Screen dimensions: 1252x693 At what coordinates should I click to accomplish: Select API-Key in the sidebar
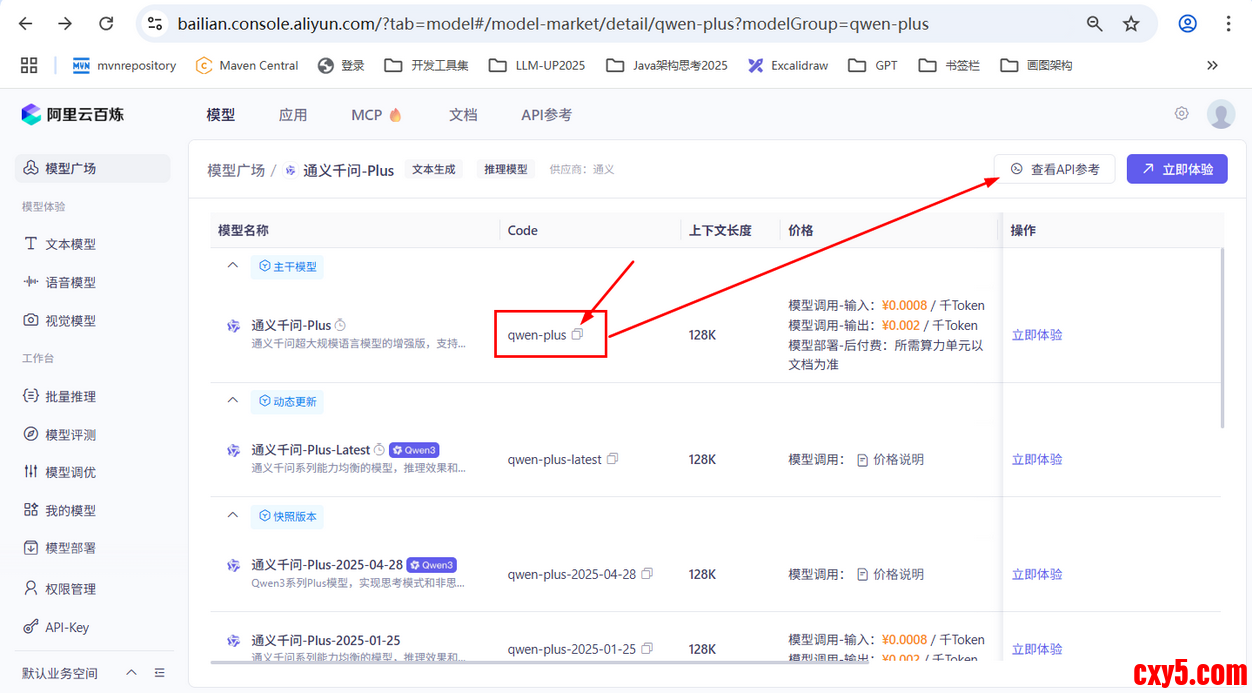point(67,627)
